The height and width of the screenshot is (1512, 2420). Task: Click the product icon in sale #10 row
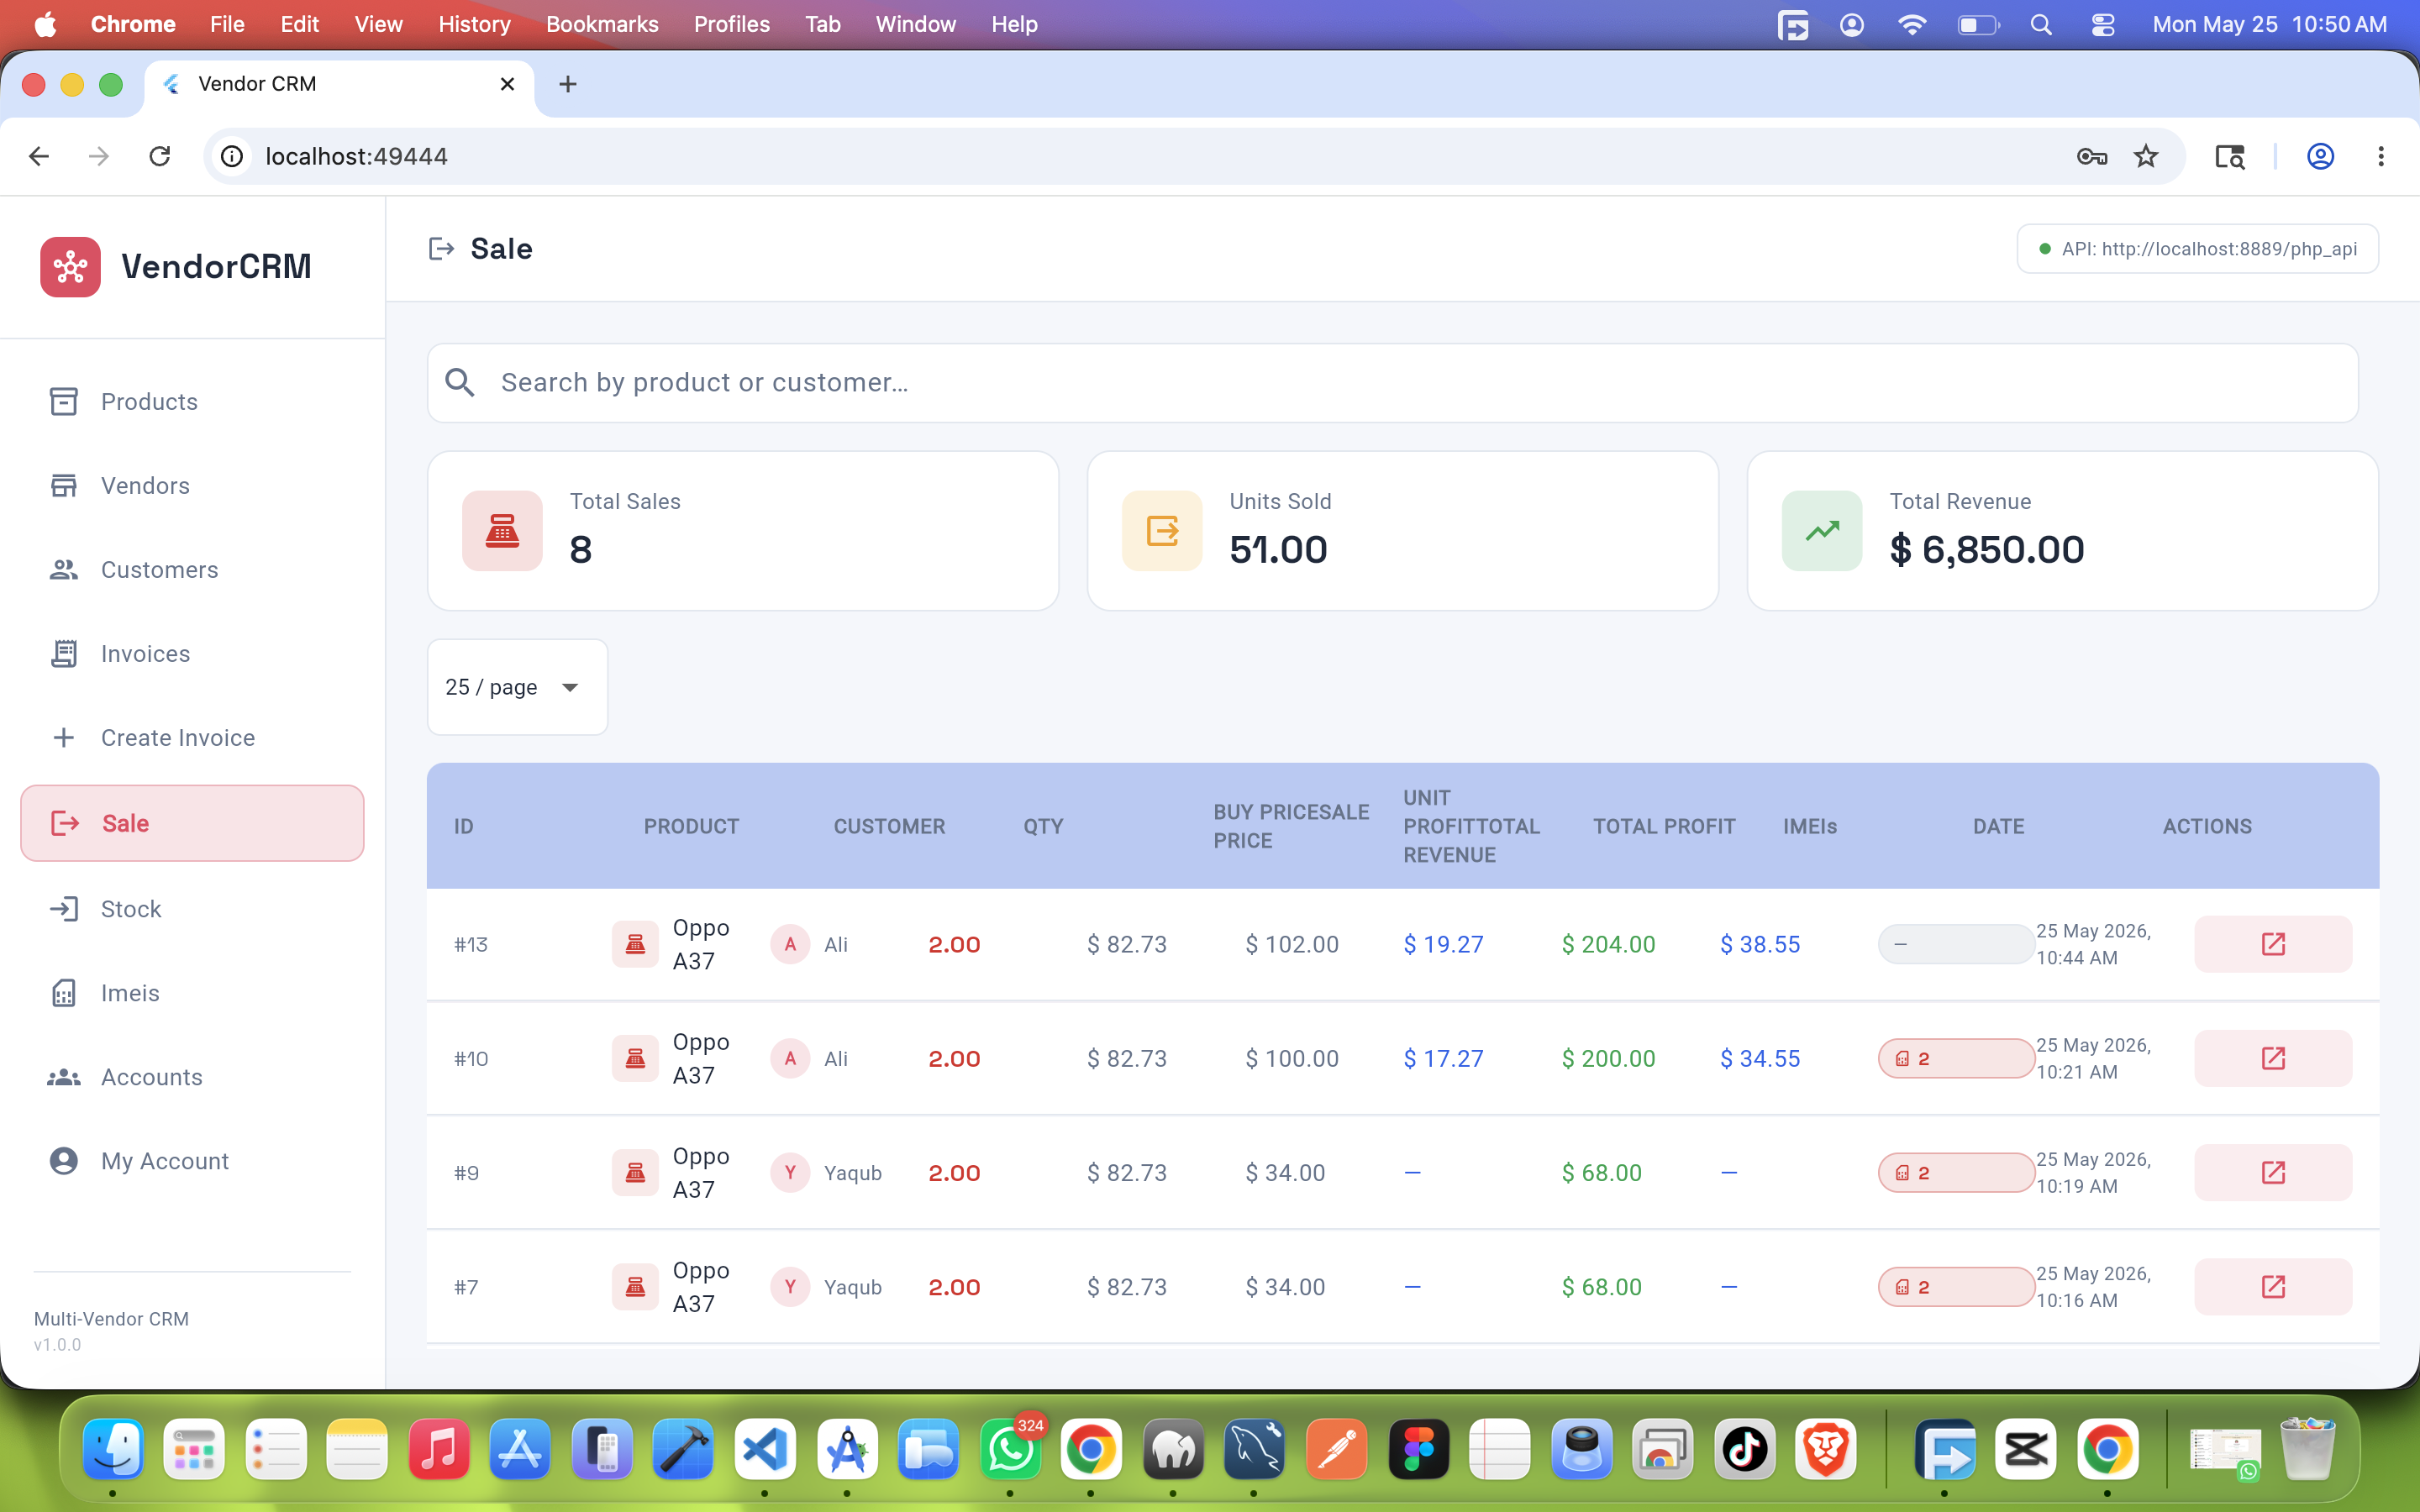[x=635, y=1058]
